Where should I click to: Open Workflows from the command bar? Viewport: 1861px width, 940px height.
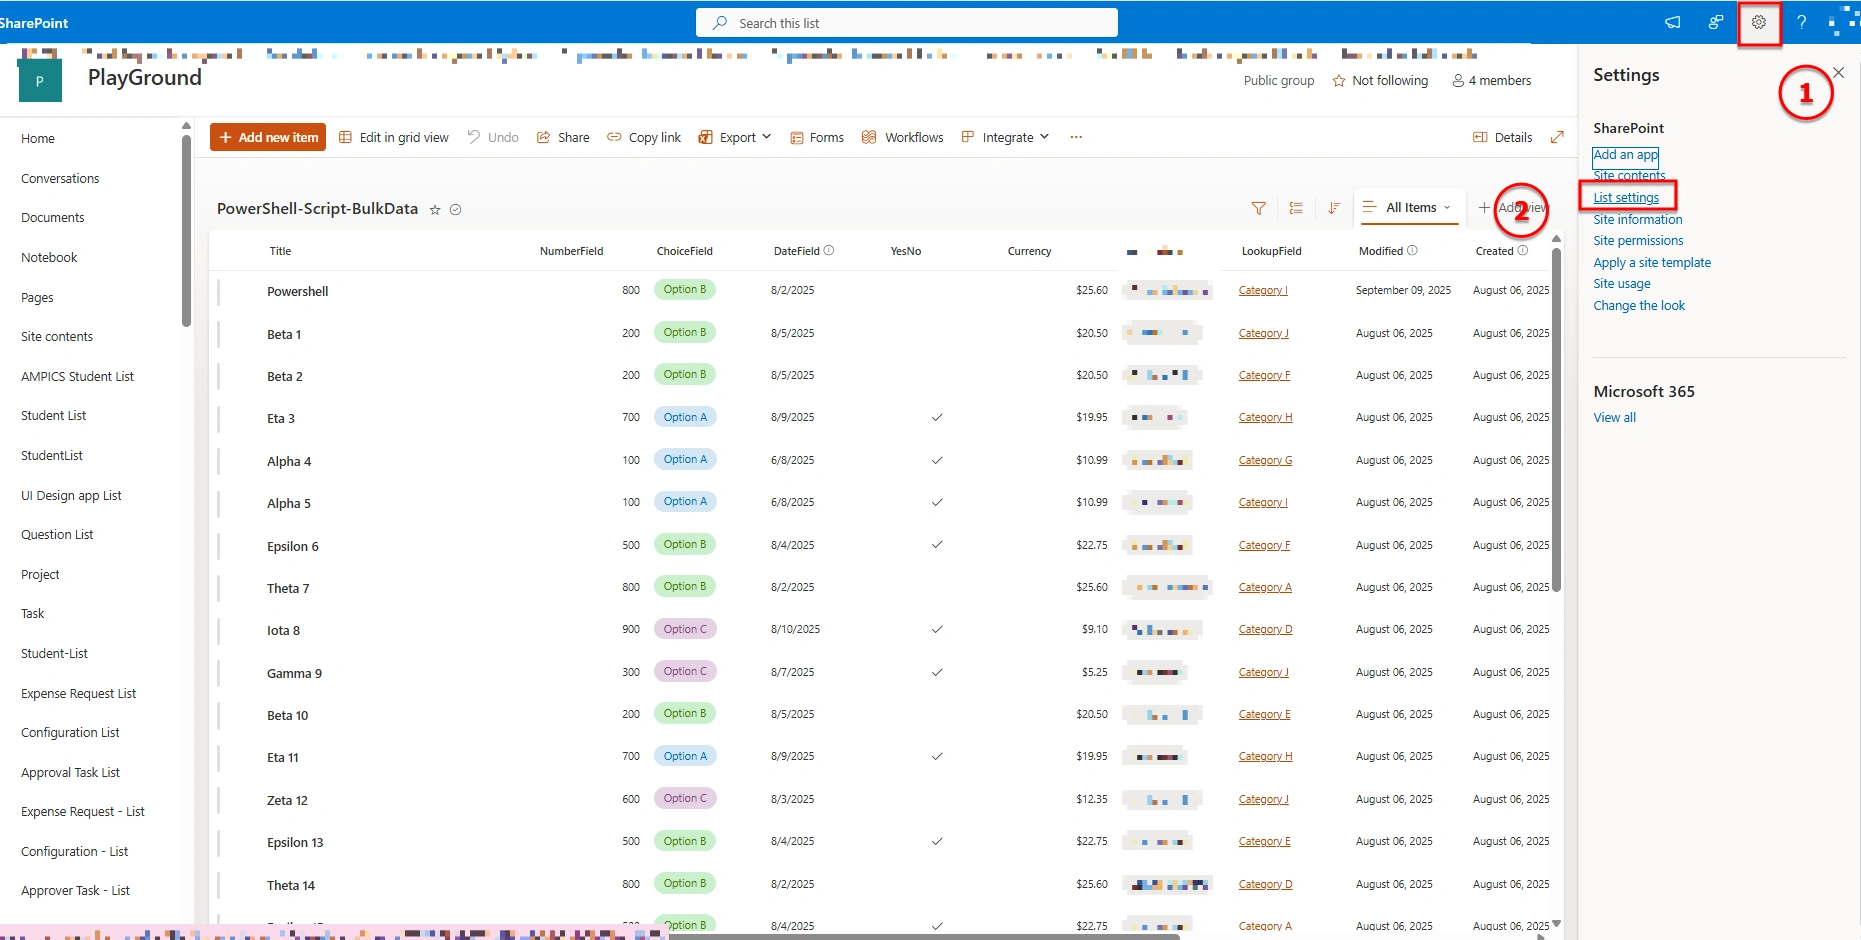click(902, 137)
